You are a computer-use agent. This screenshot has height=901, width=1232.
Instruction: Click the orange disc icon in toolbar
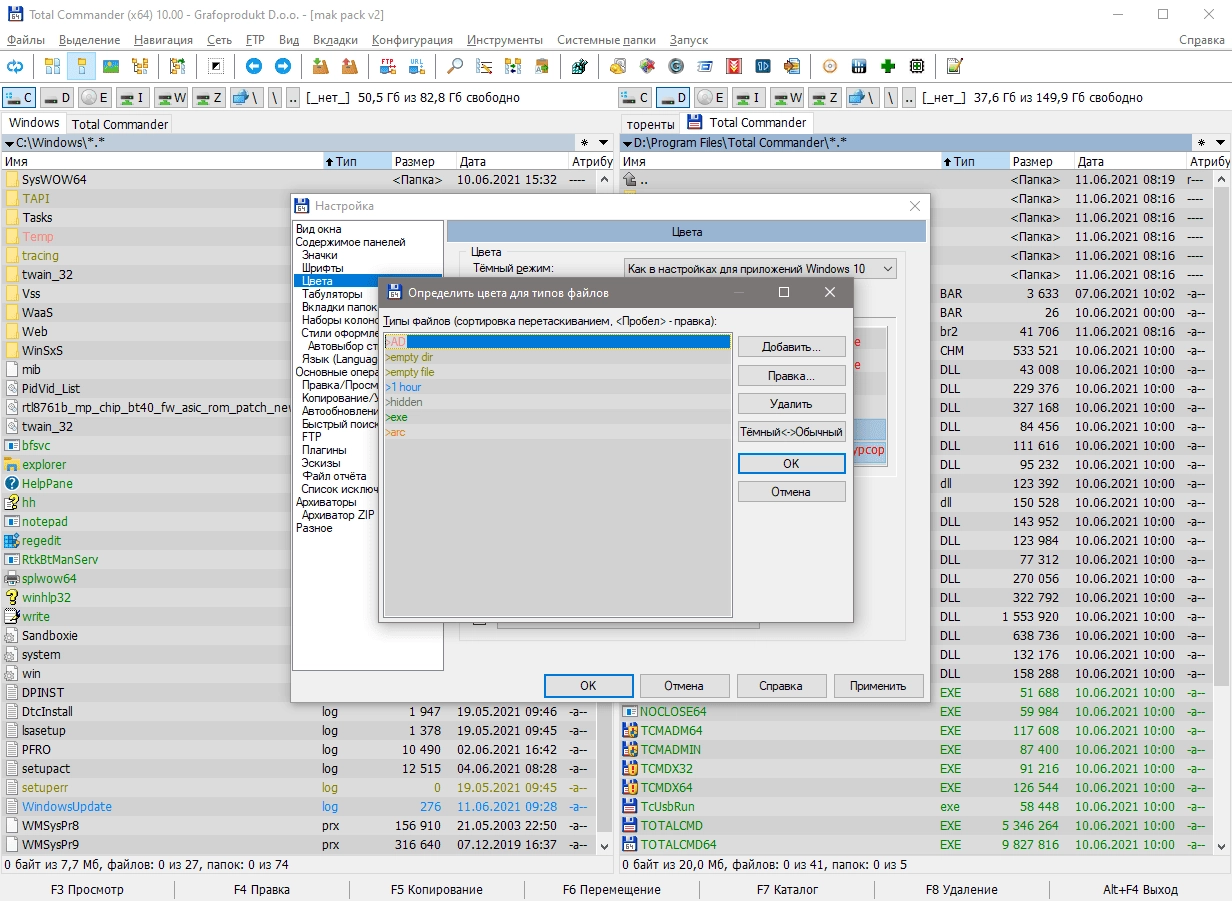[829, 66]
